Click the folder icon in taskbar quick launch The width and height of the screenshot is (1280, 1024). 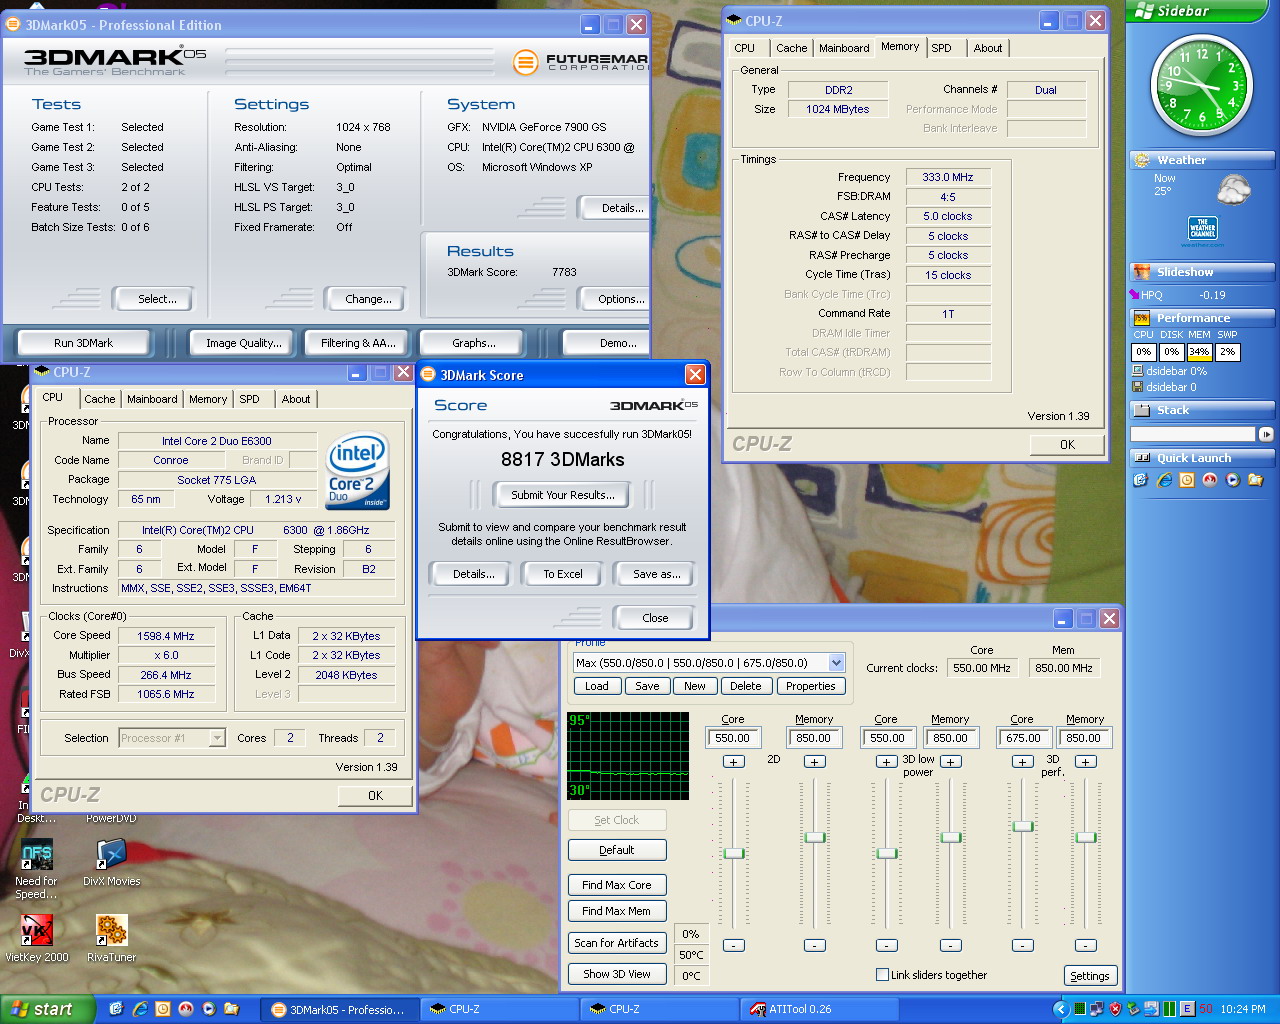pos(231,1009)
